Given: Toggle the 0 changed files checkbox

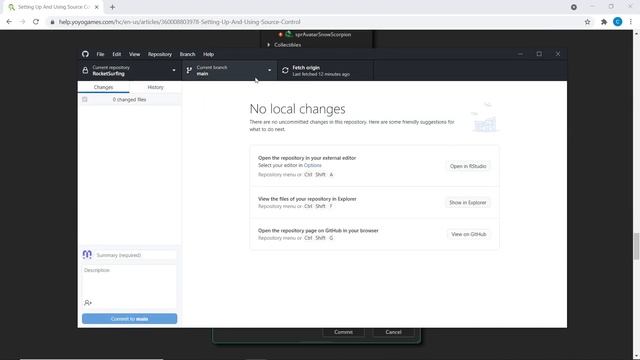Looking at the screenshot, I should tap(85, 100).
